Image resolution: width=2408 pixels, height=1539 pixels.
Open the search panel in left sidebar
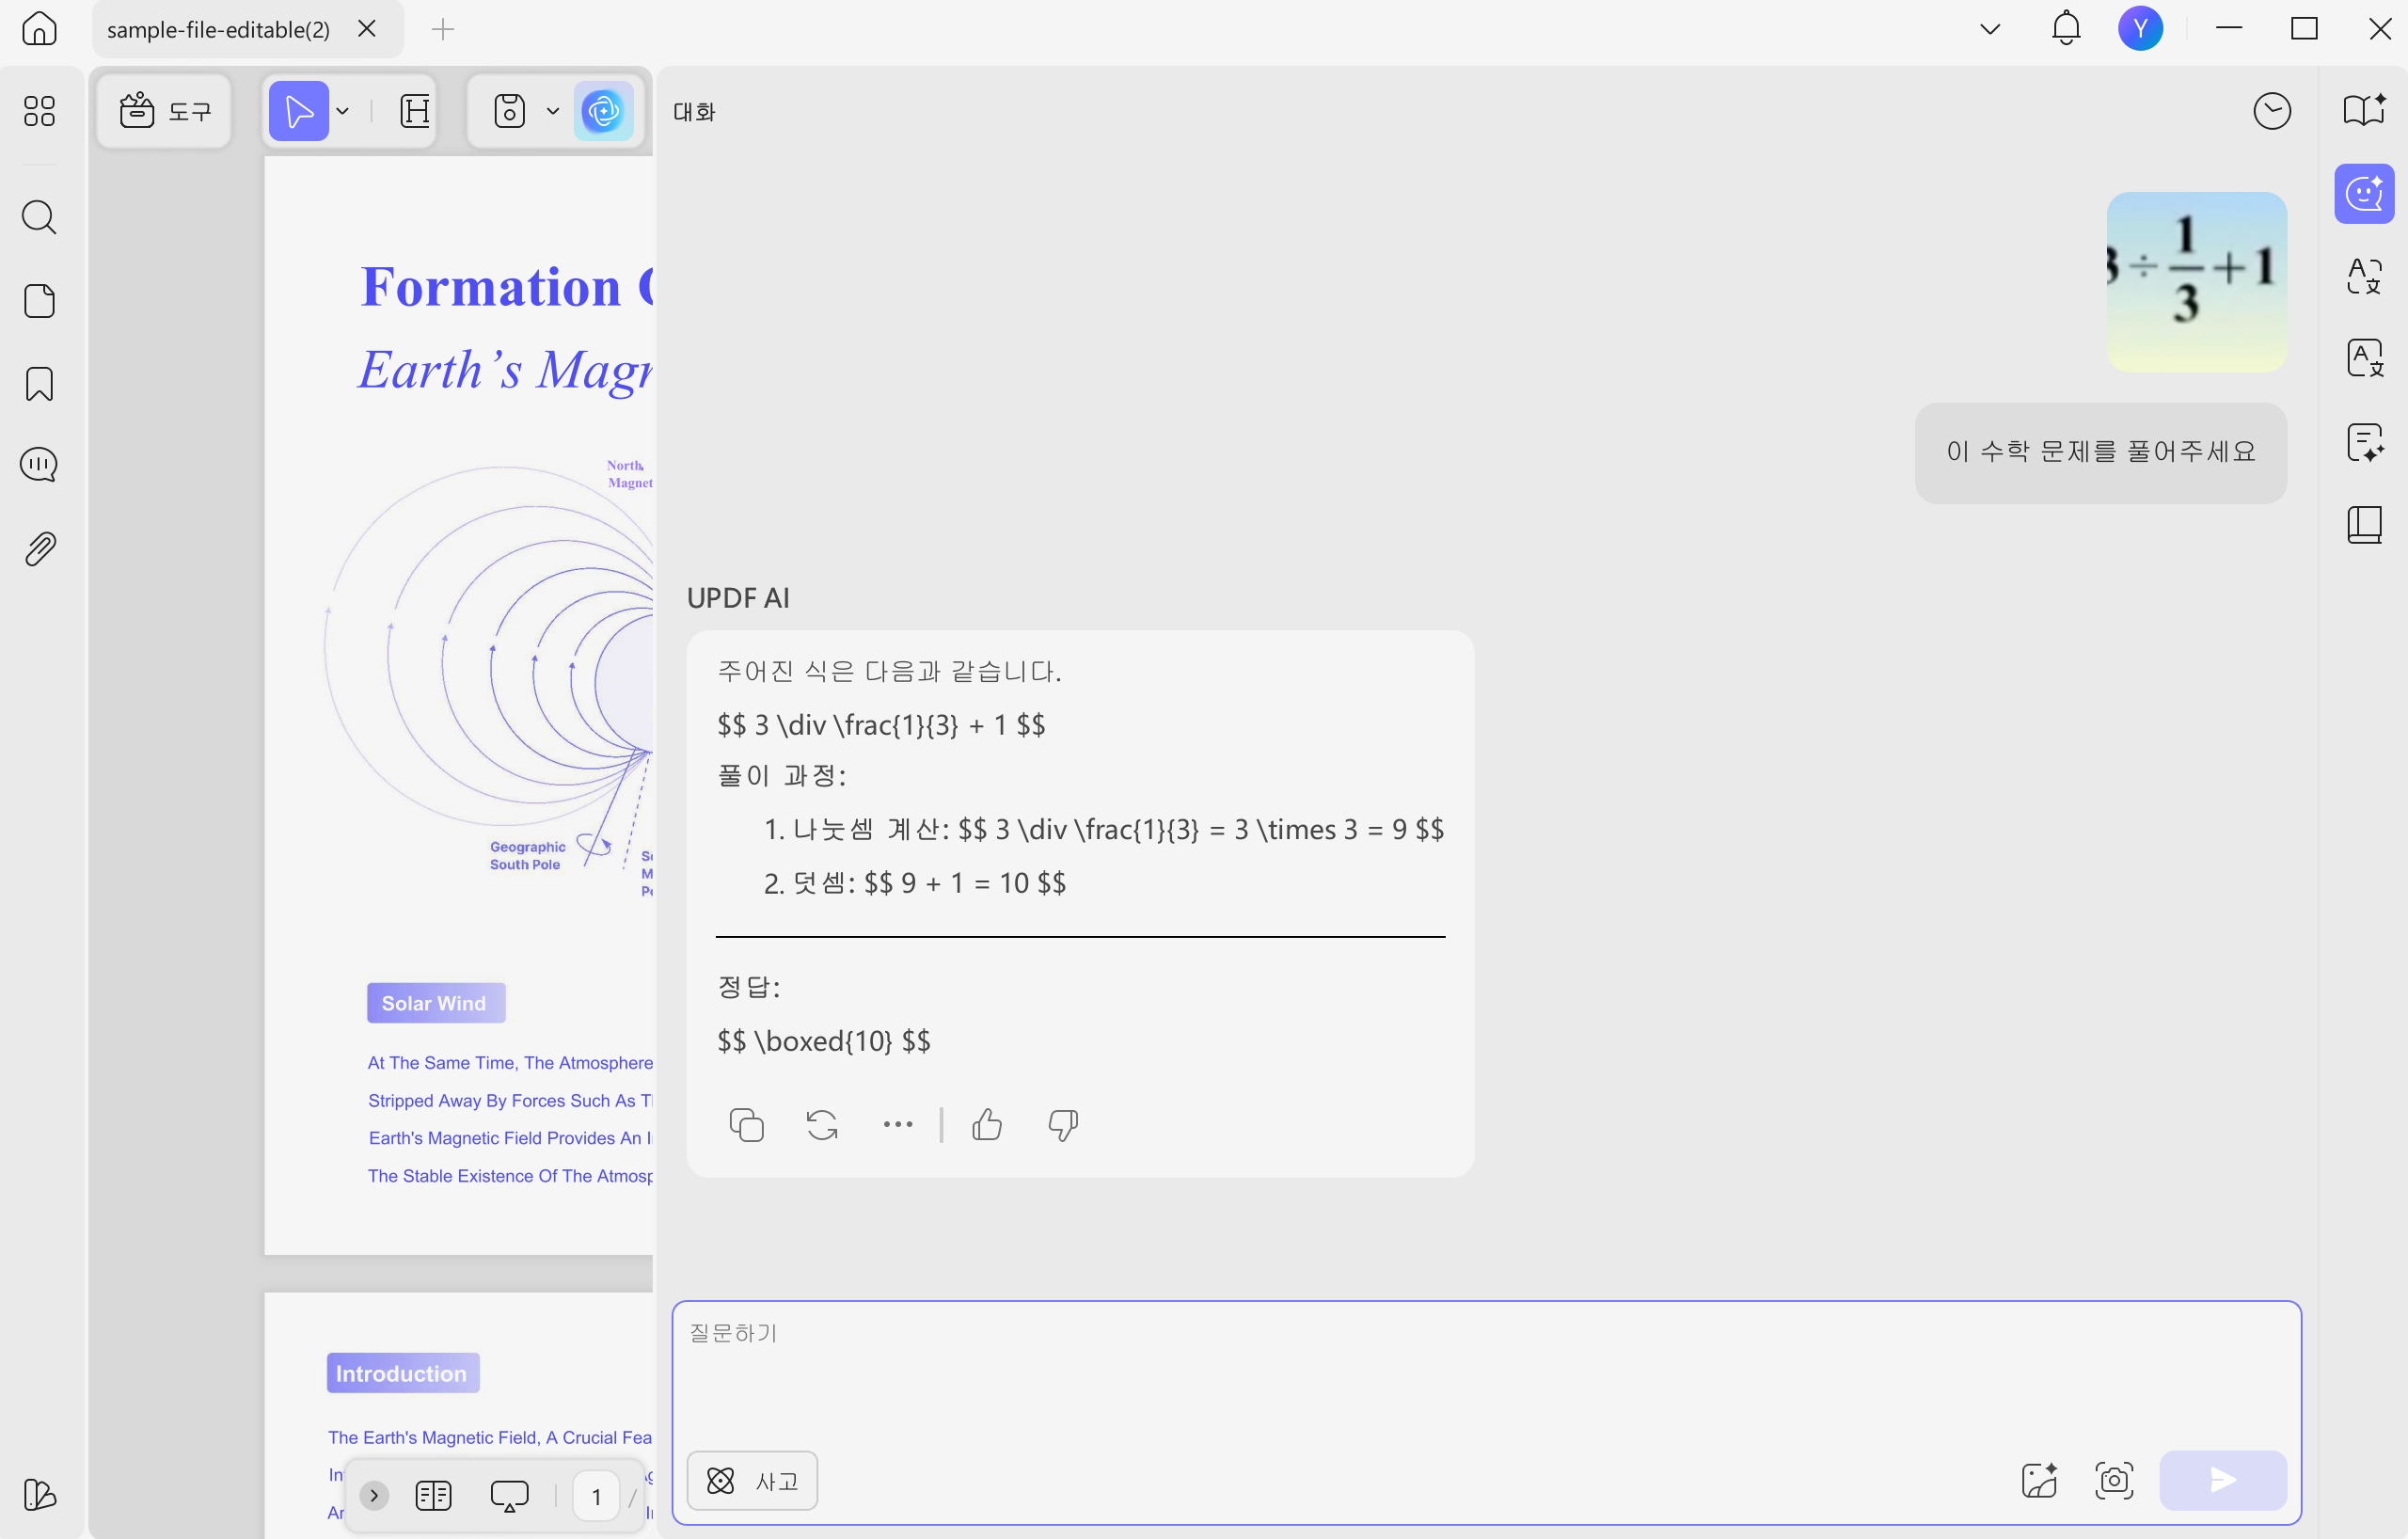tap(39, 217)
